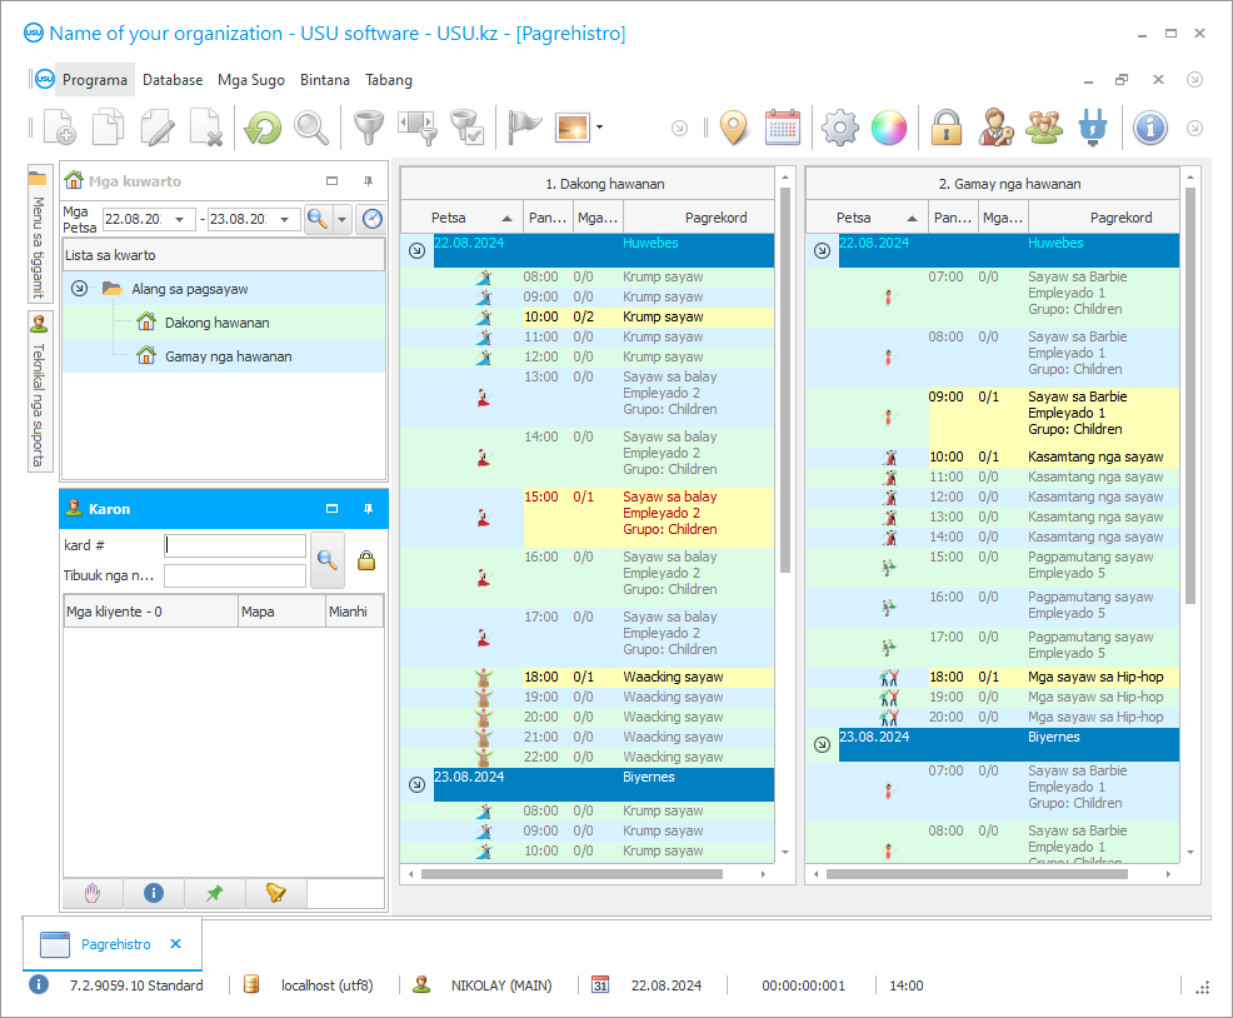Select Gamay nga hawanan in room list
The width and height of the screenshot is (1233, 1018).
[x=228, y=356]
